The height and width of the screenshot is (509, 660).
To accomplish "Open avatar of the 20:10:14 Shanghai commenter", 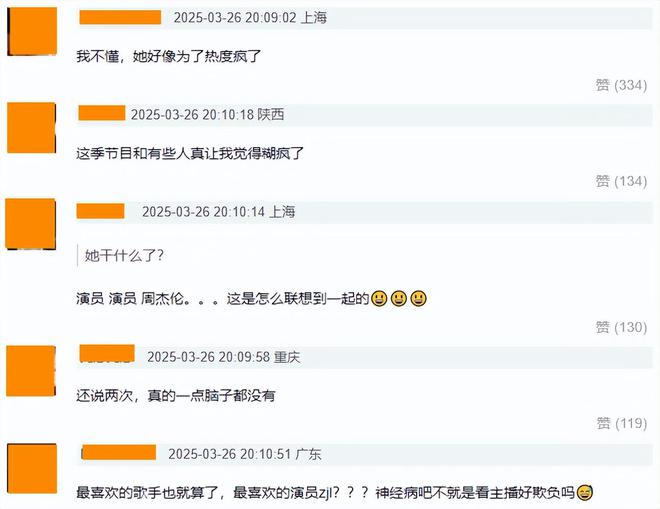I will pyautogui.click(x=30, y=224).
